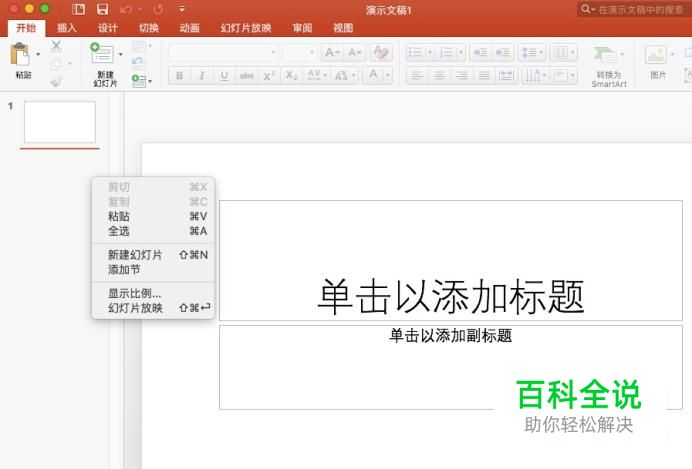Open the font color A dropdown arrow
692x469 pixels.
387,75
